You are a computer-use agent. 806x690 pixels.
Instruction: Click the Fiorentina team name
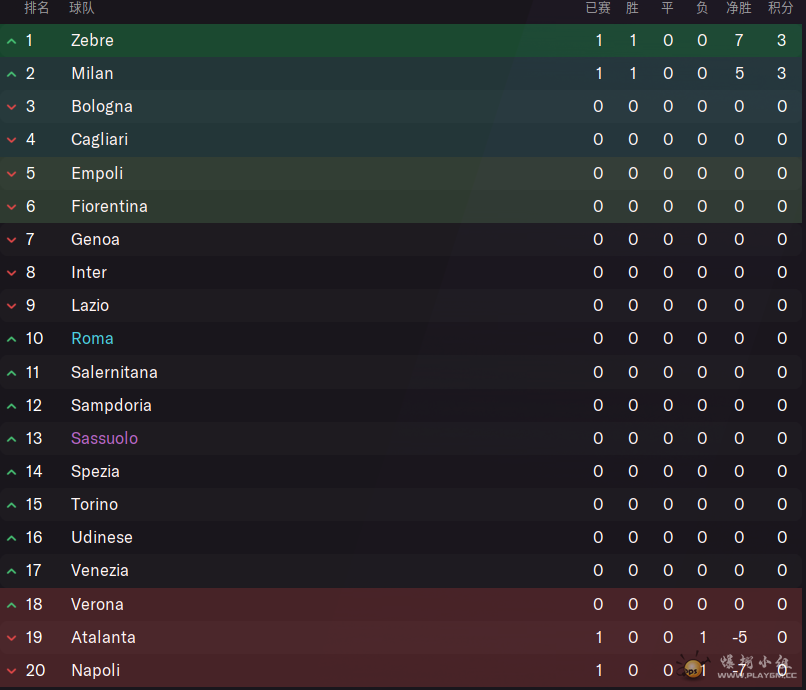[109, 206]
